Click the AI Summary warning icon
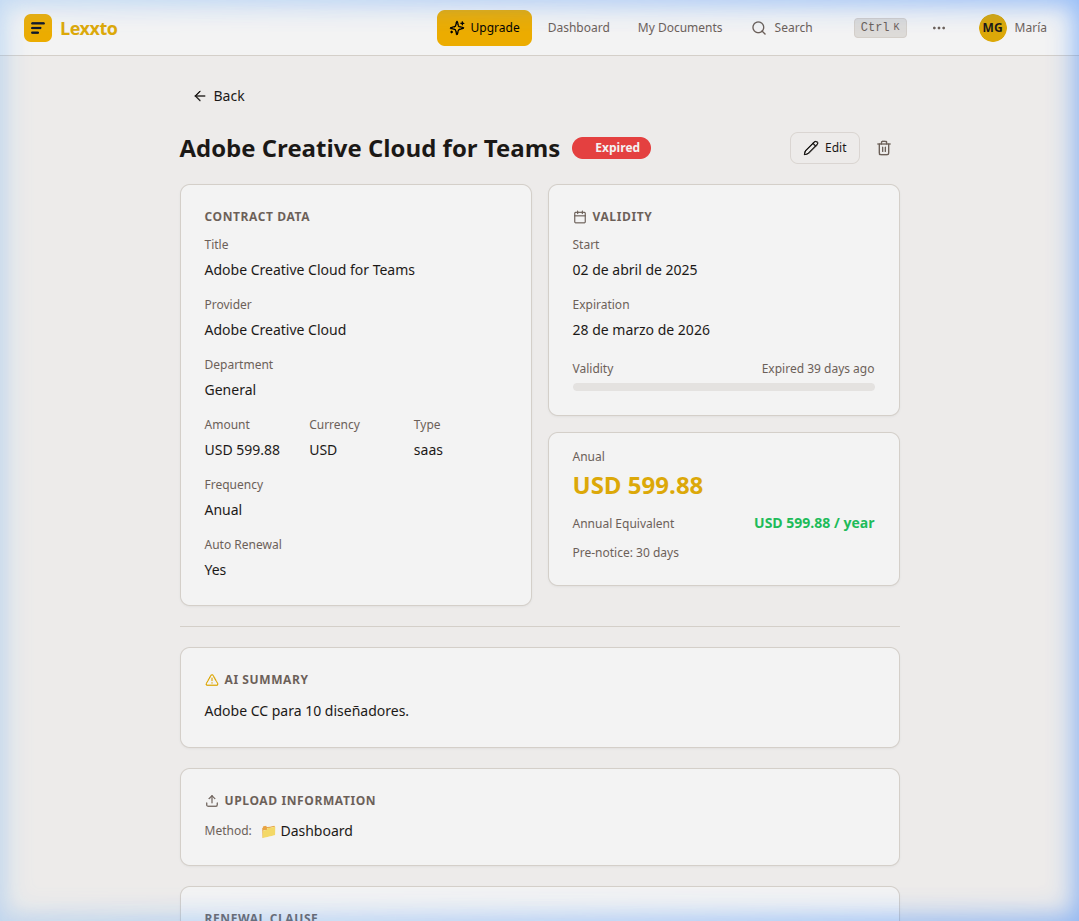Viewport: 1079px width, 921px height. click(x=212, y=680)
